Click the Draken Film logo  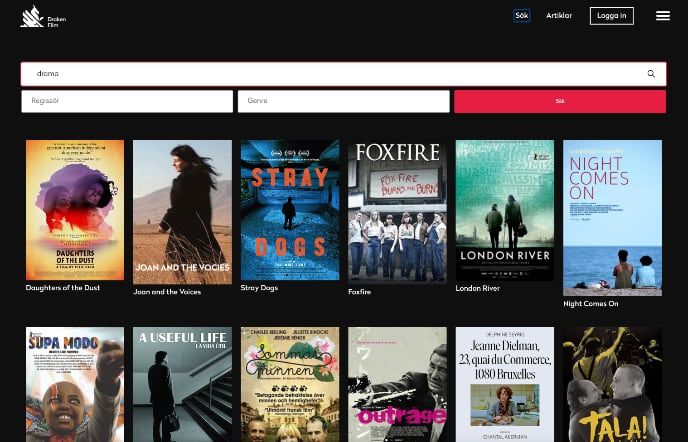pos(42,16)
